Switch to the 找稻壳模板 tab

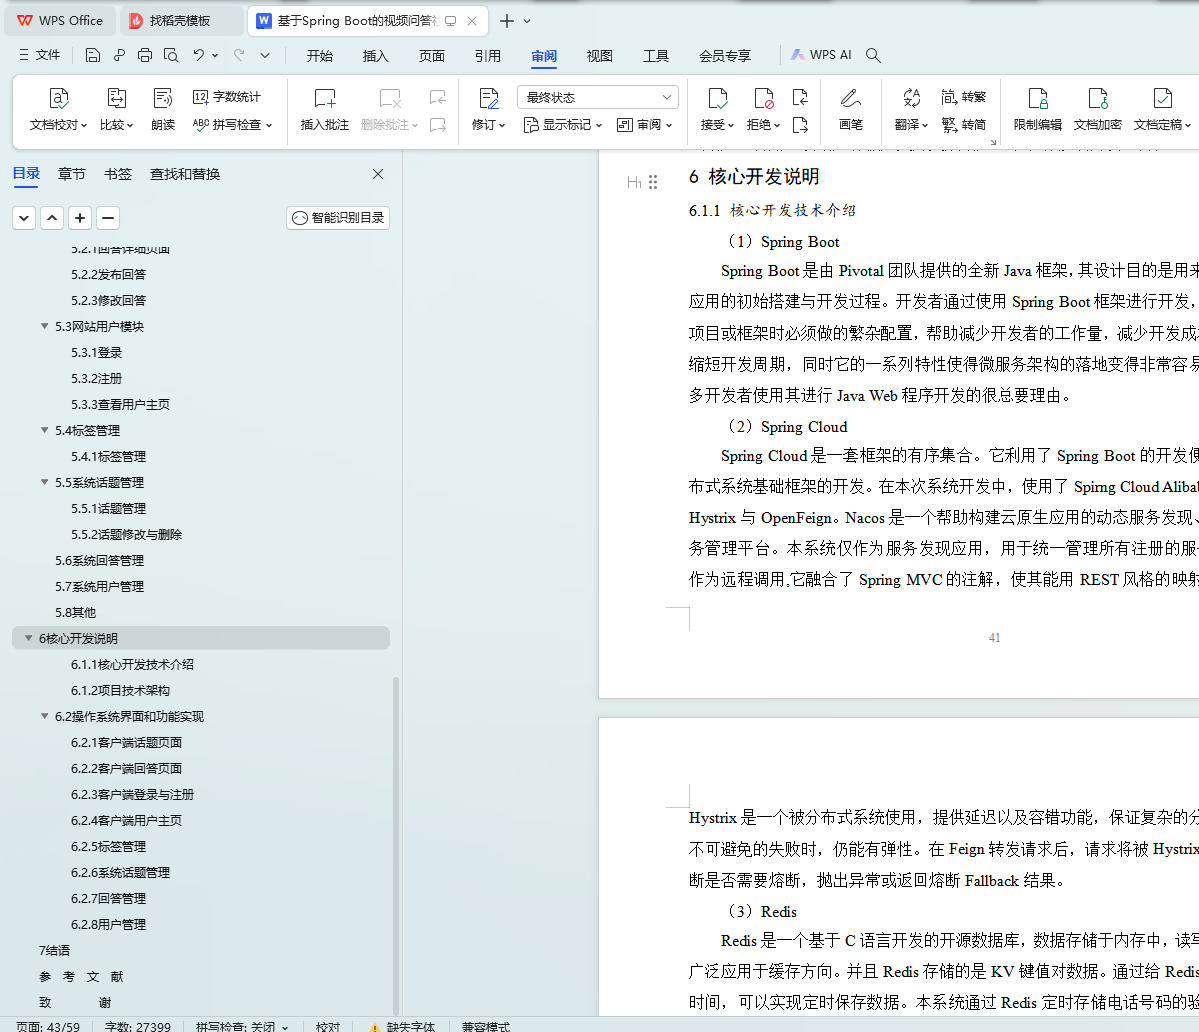180,21
